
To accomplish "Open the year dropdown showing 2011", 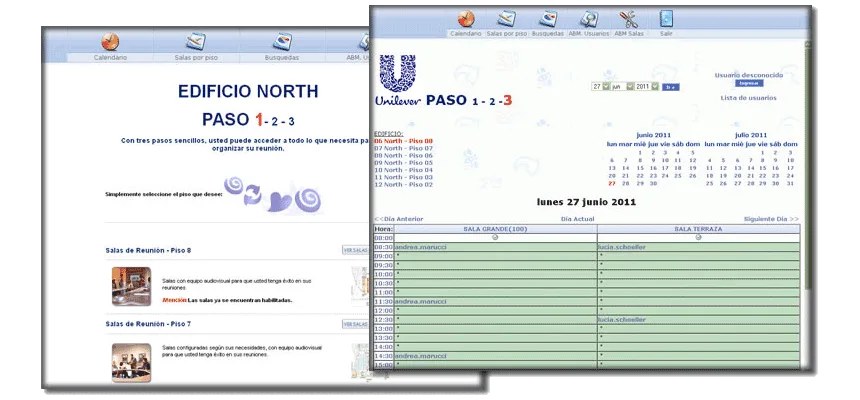I will click(647, 87).
